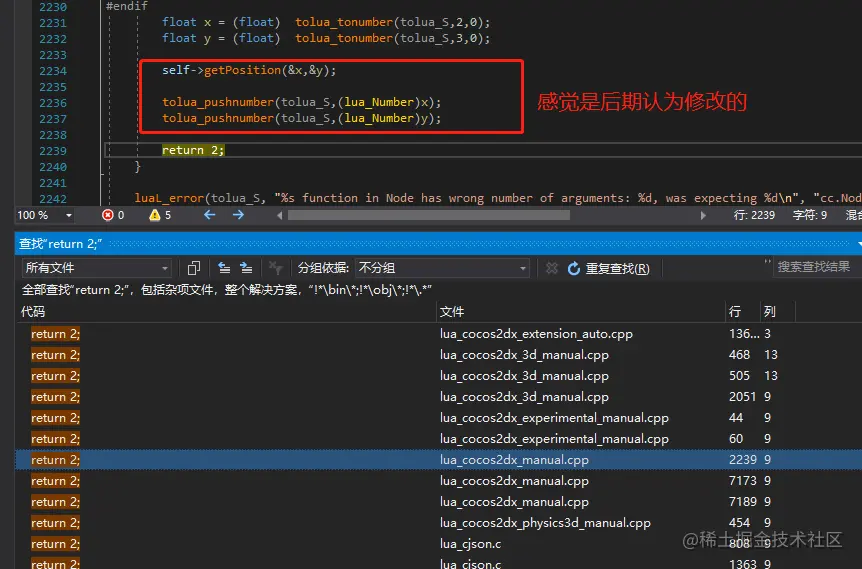Select lua_cocos2dx_3d_manual.cpp result at line 505
The image size is (862, 569).
coord(439,375)
